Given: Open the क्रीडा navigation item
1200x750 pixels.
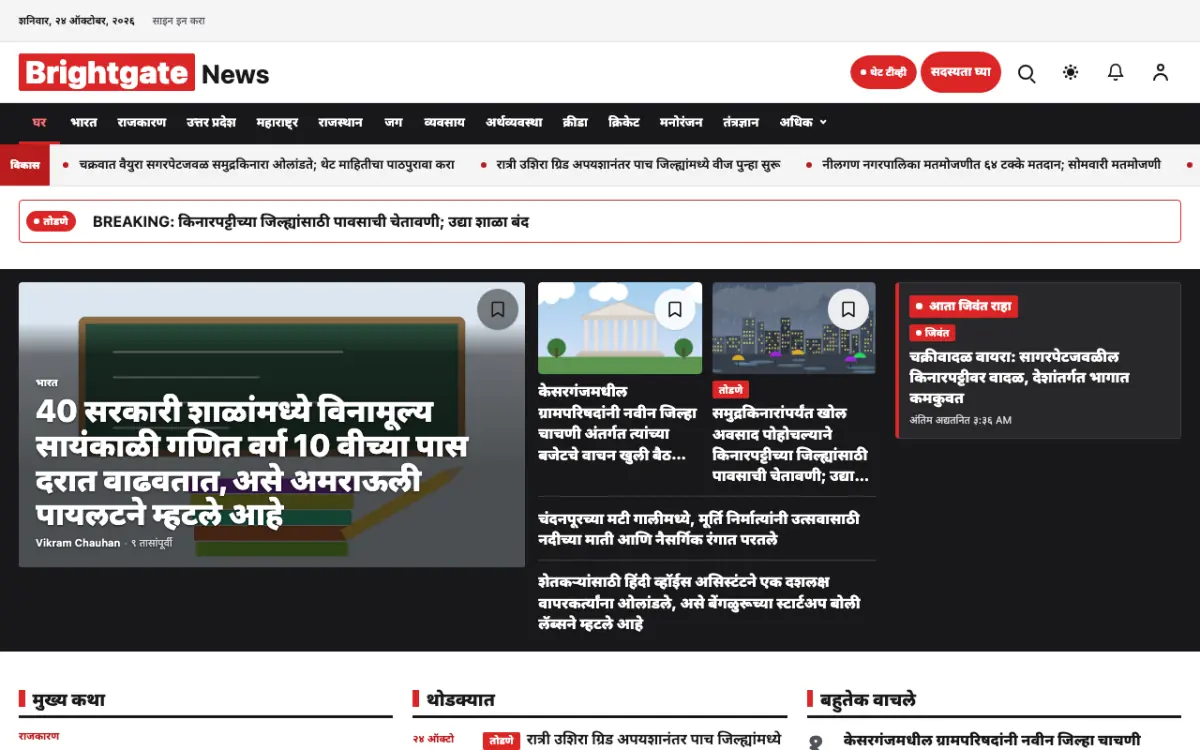Looking at the screenshot, I should point(575,122).
